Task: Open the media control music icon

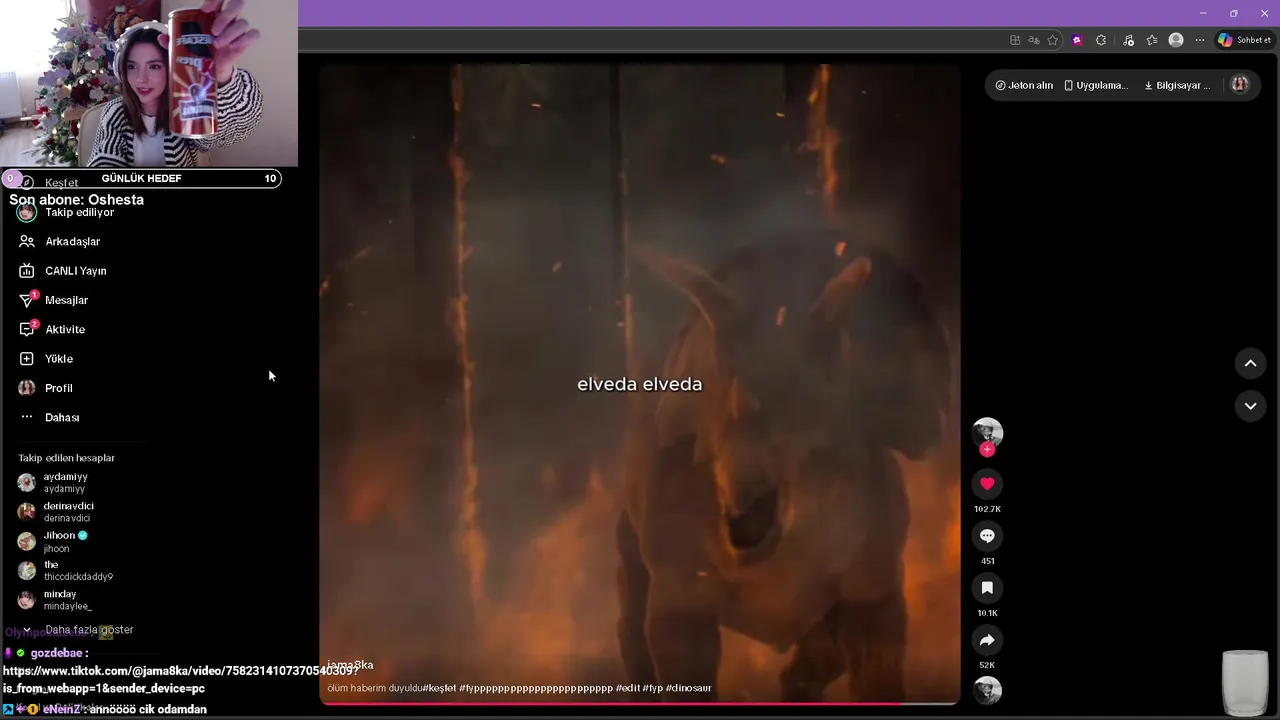Action: [1129, 40]
